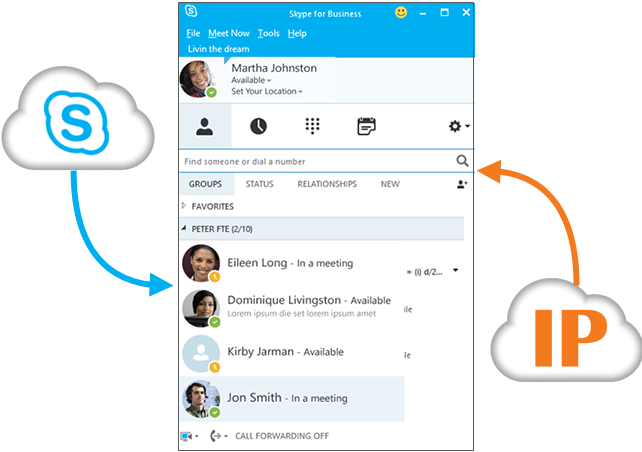Viewport: 642px width, 452px height.
Task: Open the options gear dropdown
Action: pos(459,127)
